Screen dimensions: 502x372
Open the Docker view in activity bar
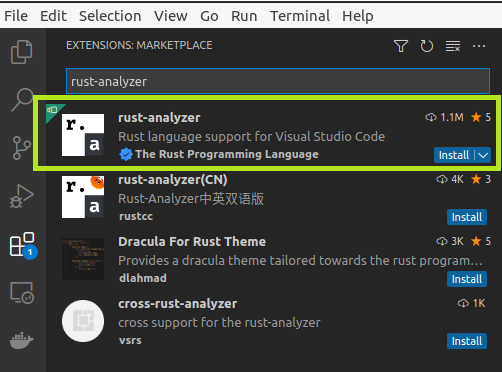tap(22, 340)
